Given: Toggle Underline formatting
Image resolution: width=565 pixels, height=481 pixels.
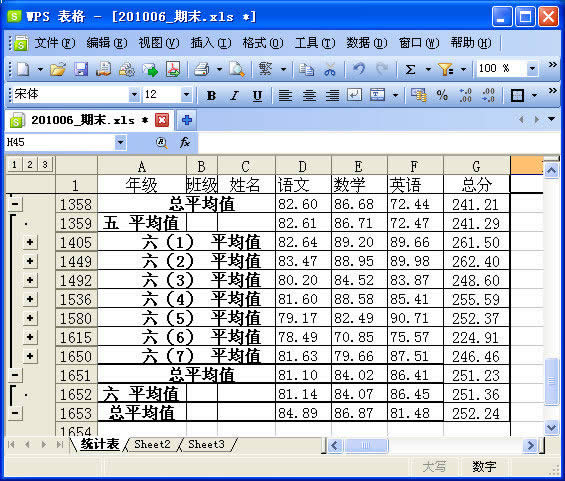Looking at the screenshot, I should point(257,95).
